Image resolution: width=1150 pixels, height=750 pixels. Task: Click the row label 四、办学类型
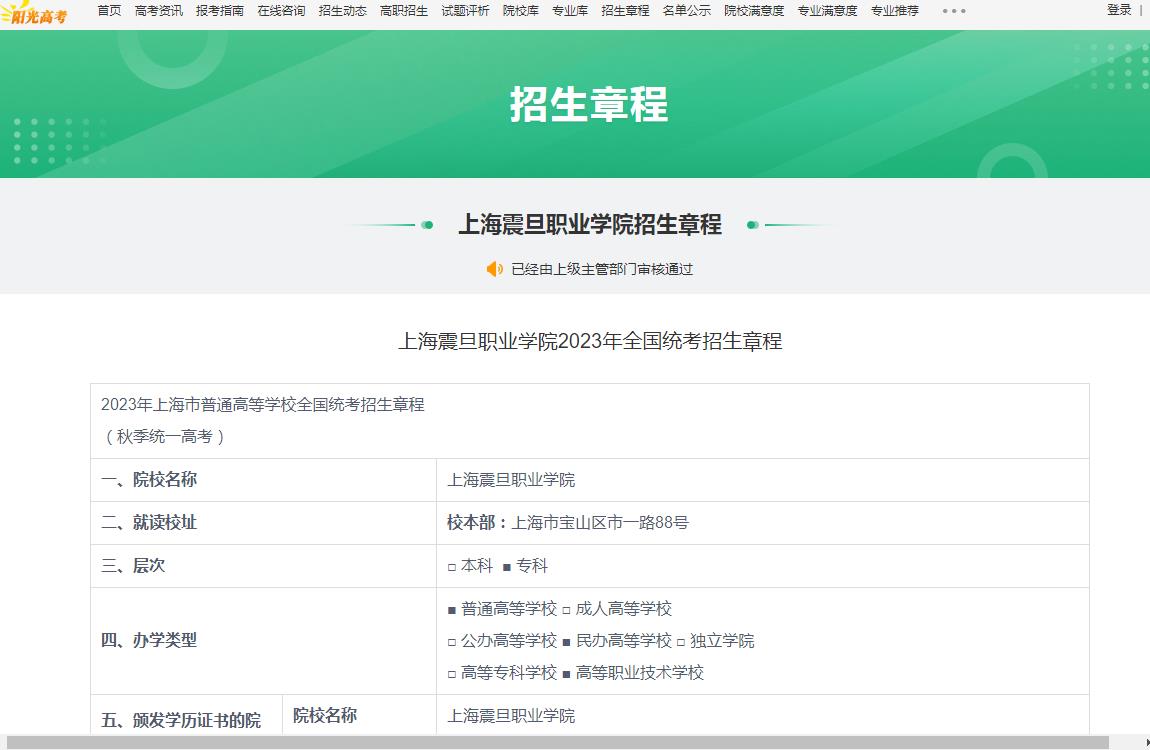click(x=149, y=640)
